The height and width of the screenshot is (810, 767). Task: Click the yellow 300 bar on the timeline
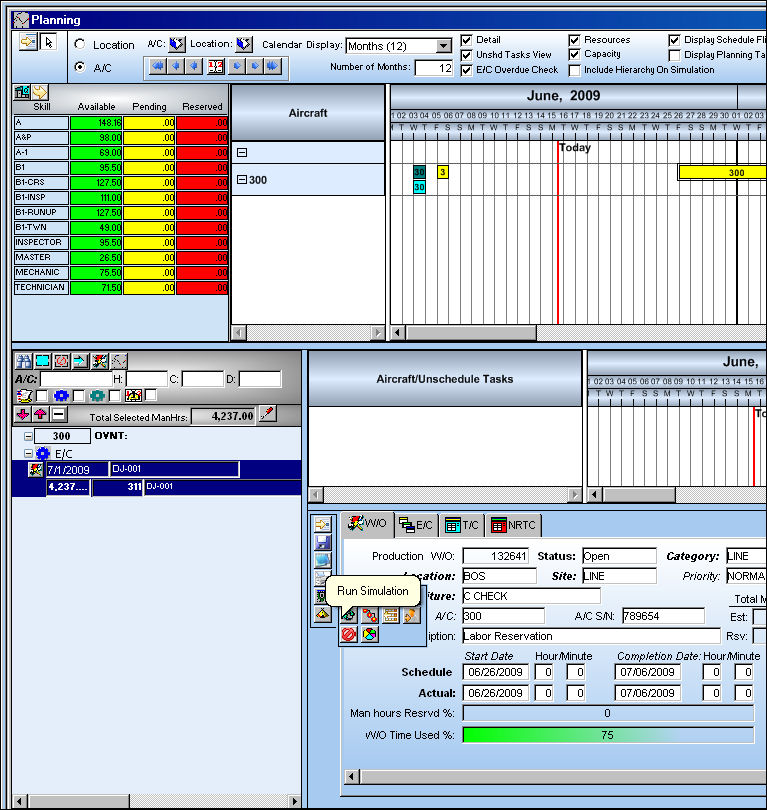723,173
